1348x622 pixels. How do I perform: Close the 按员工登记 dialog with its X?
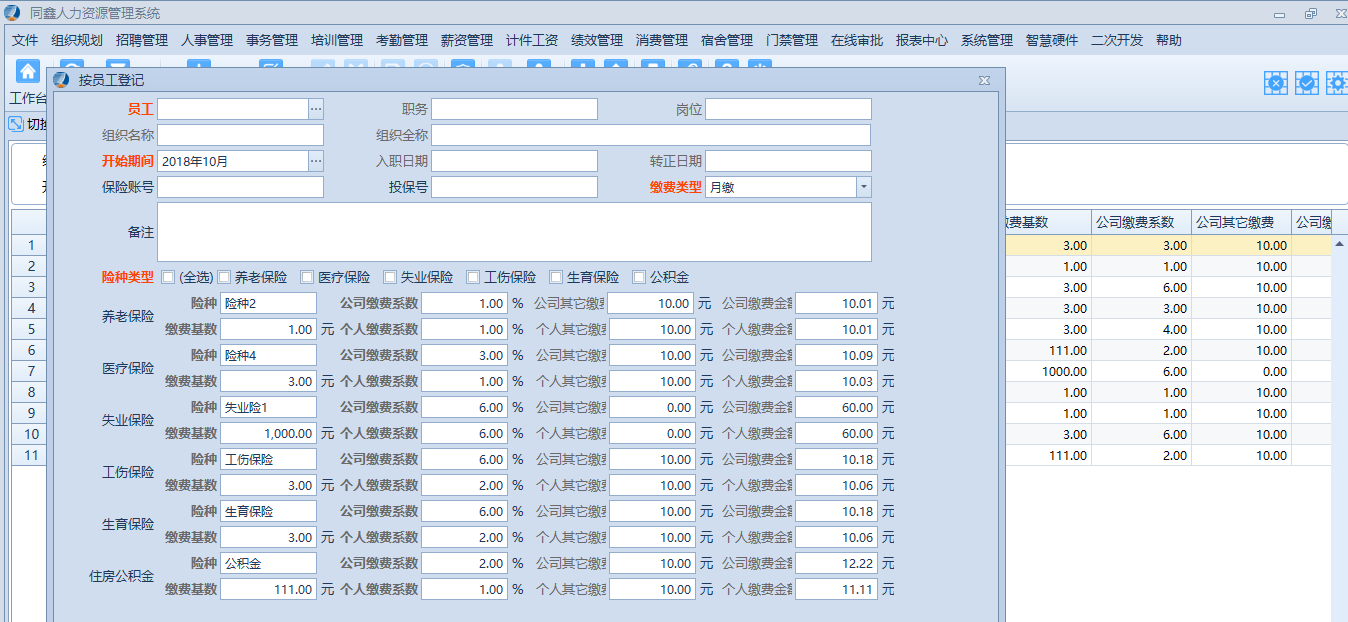point(984,80)
